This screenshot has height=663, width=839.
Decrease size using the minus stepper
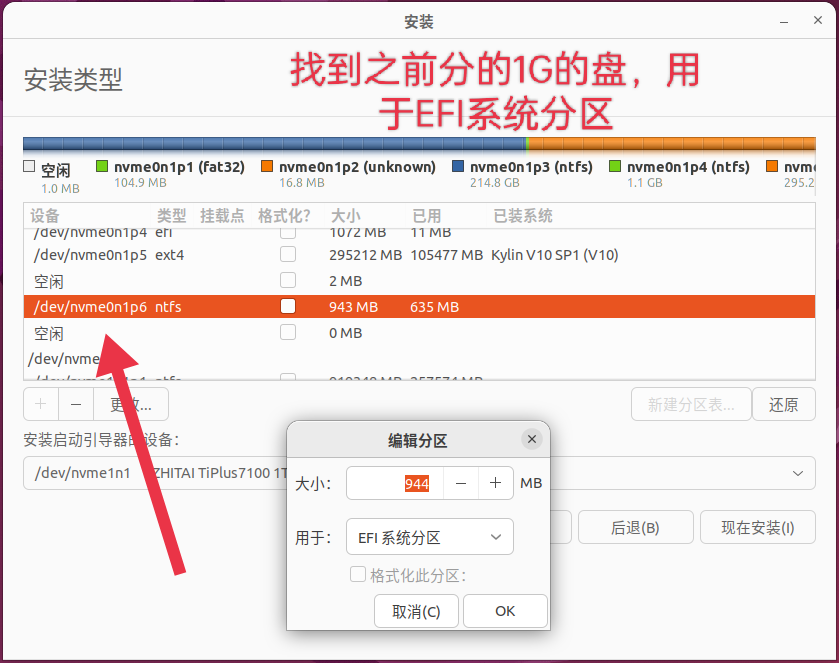coord(460,483)
